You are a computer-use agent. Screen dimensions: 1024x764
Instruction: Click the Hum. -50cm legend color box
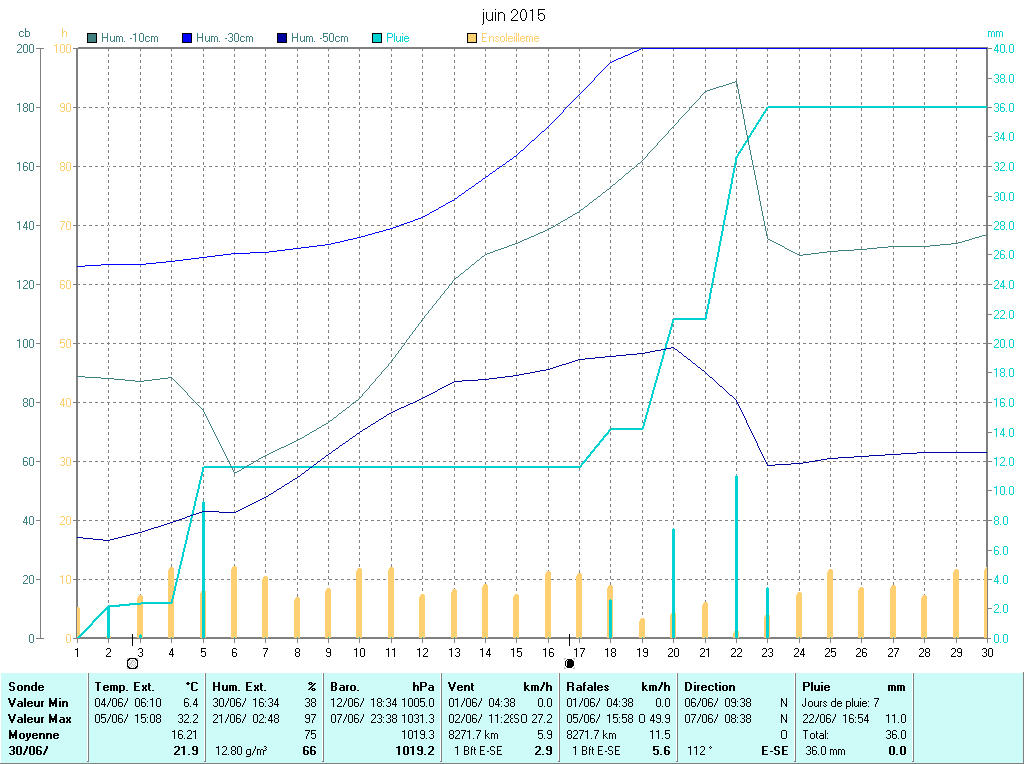(282, 38)
